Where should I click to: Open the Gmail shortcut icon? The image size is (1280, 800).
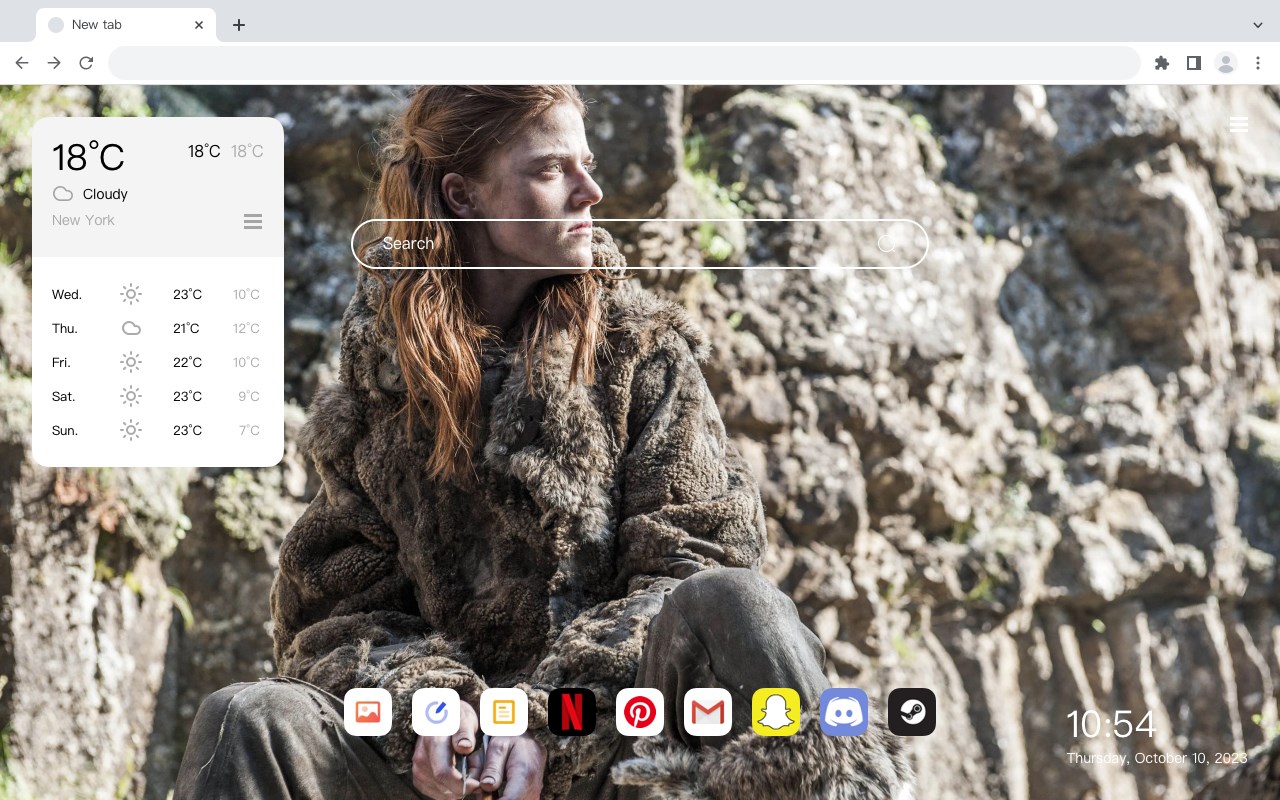[x=708, y=712]
